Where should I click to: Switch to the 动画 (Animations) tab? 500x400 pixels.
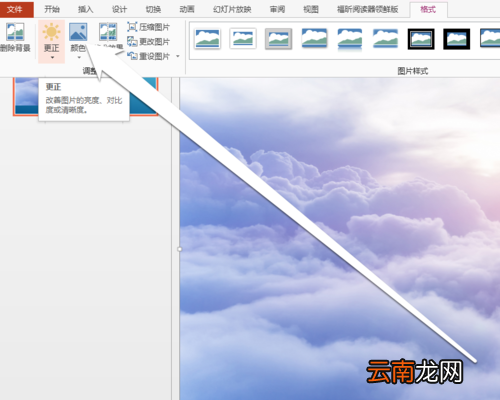[x=187, y=9]
